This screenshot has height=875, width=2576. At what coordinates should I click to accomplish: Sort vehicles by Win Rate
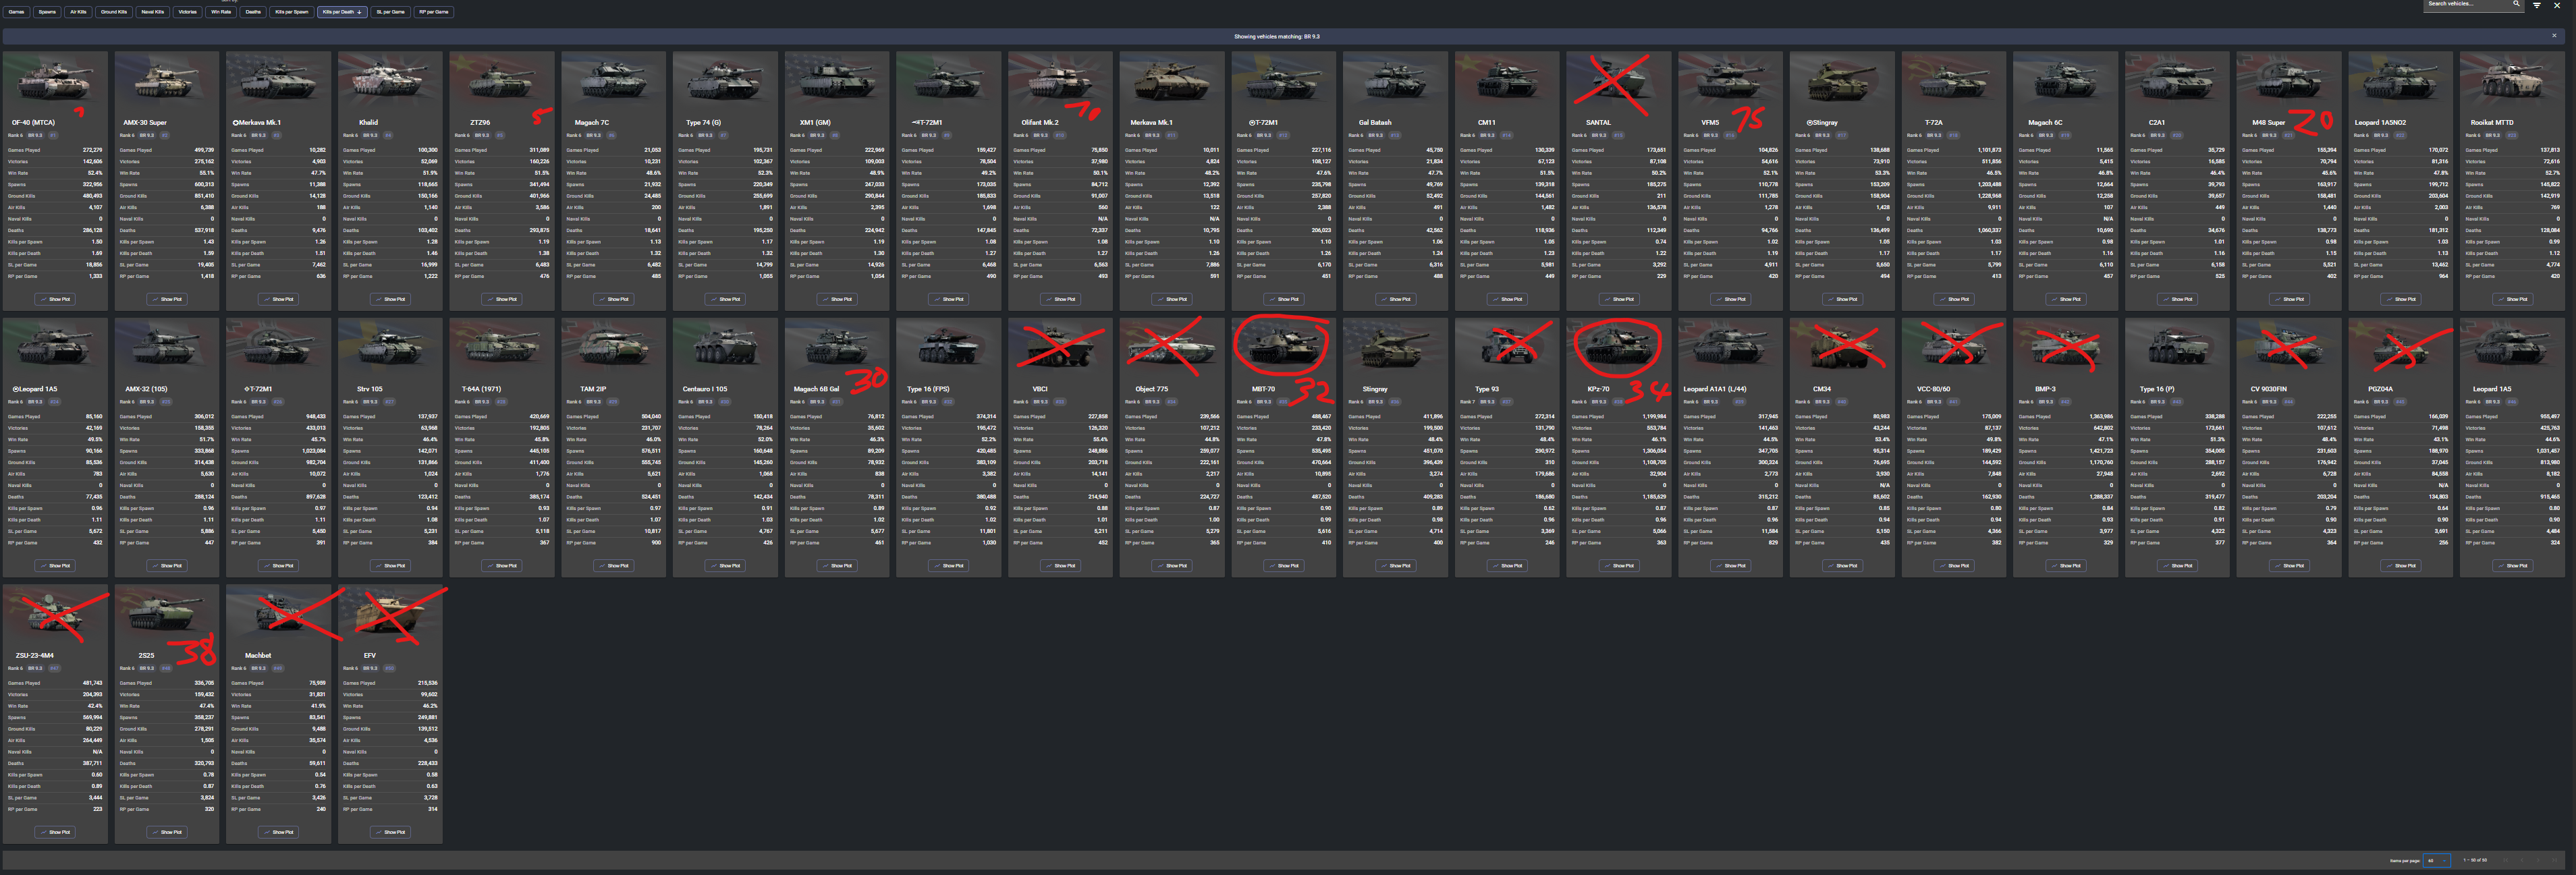coord(221,12)
